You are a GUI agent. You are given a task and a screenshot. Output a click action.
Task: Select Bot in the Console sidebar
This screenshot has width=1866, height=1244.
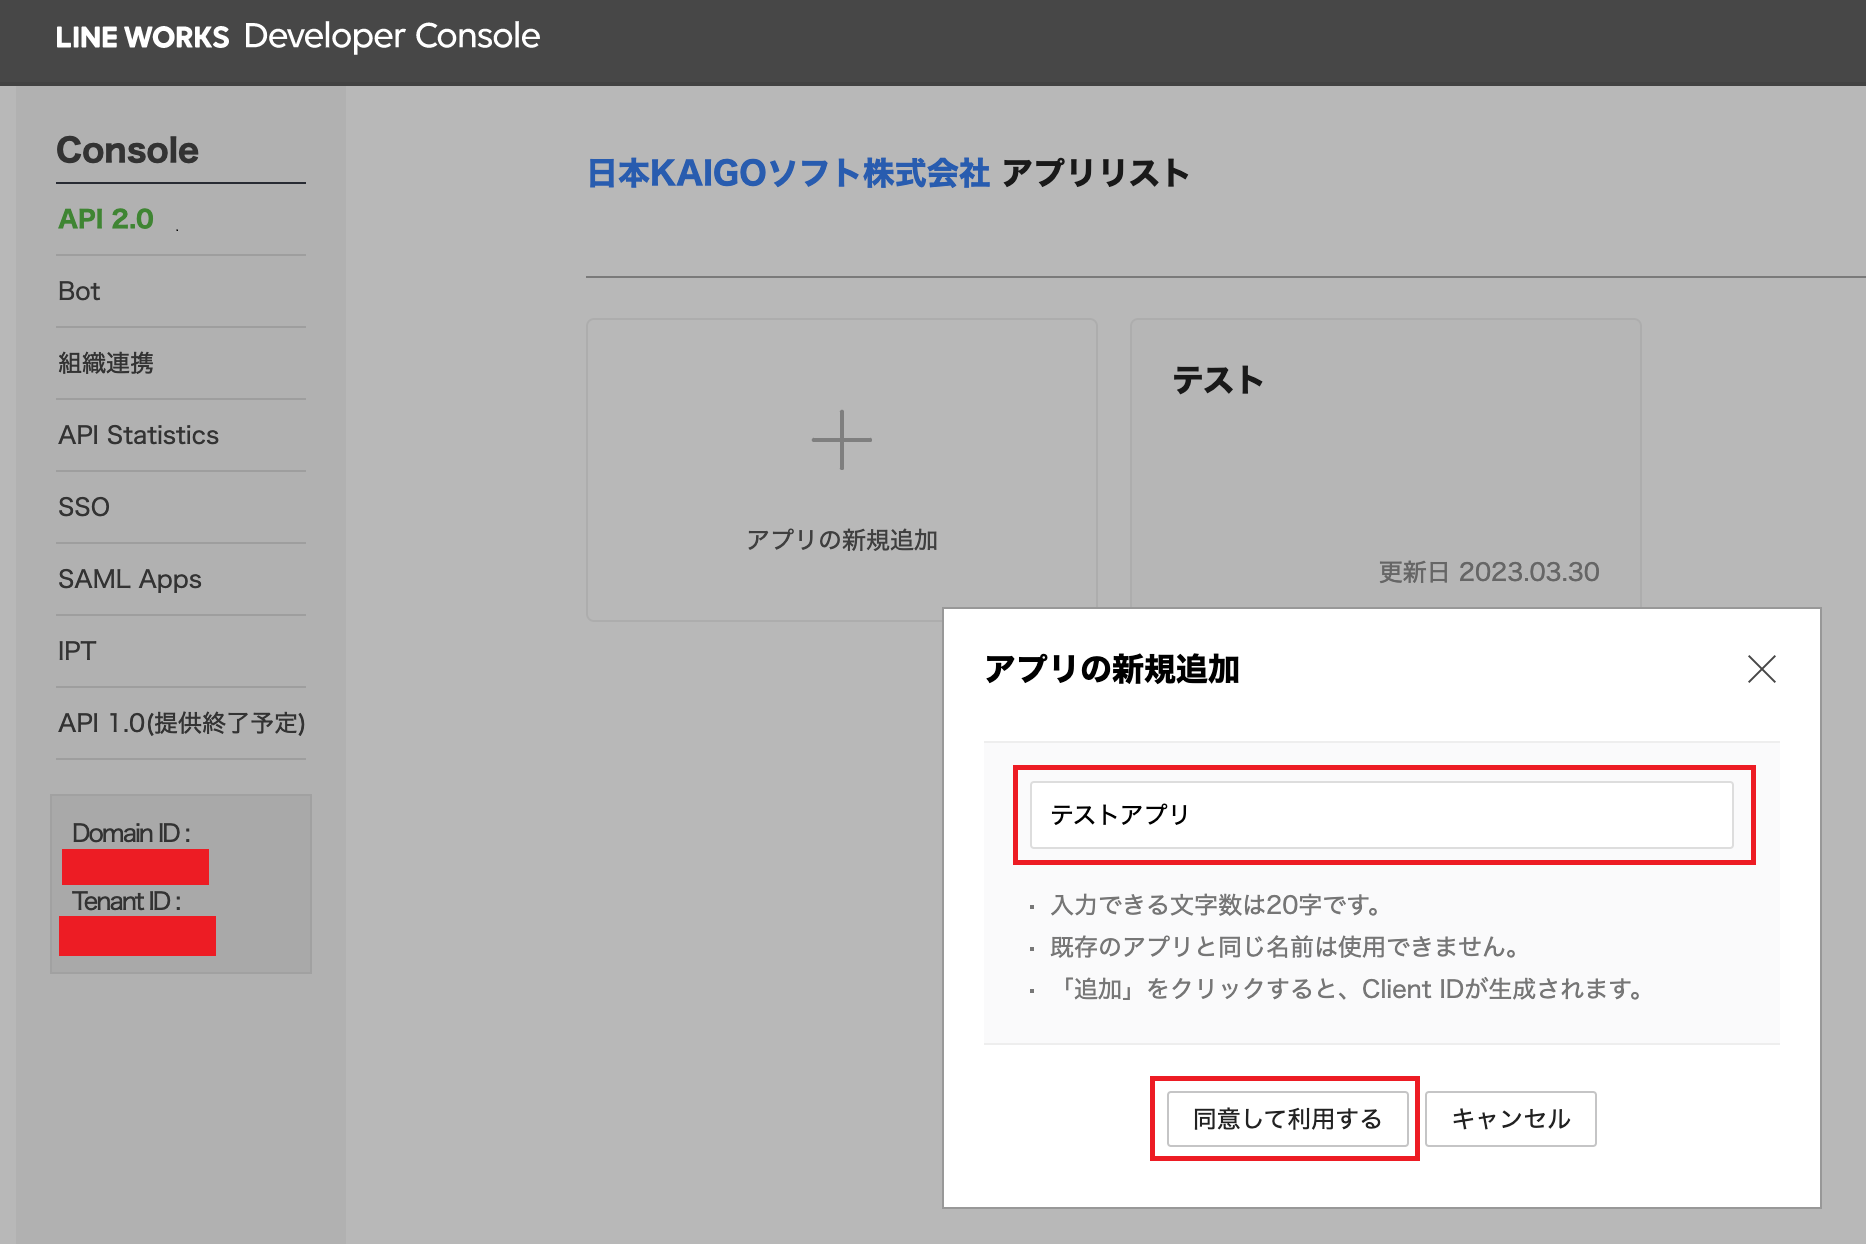(x=78, y=291)
